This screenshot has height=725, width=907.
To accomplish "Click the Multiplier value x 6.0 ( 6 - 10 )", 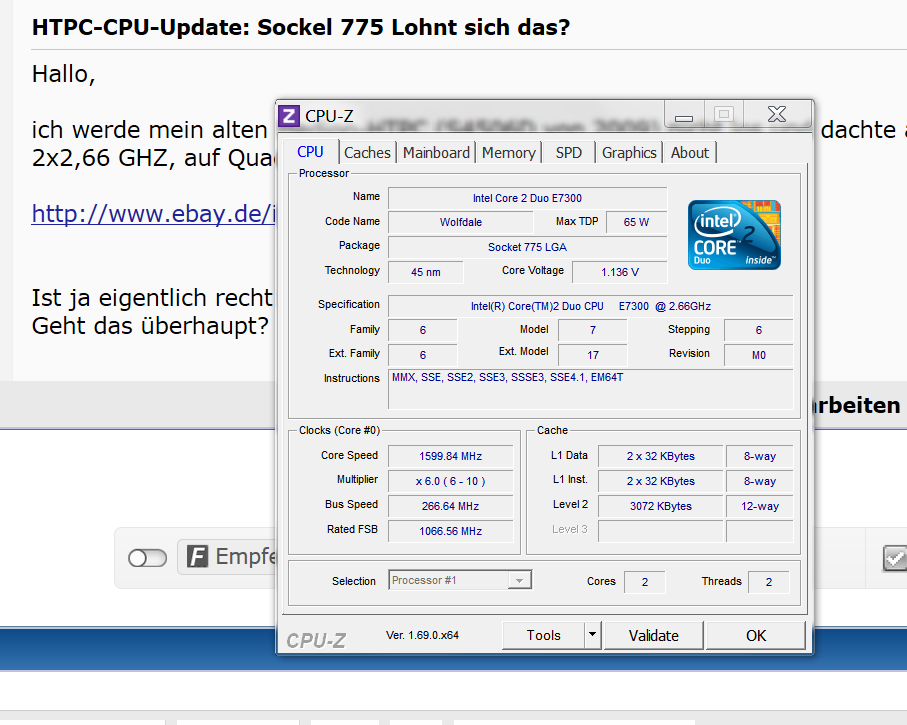I will pos(451,481).
